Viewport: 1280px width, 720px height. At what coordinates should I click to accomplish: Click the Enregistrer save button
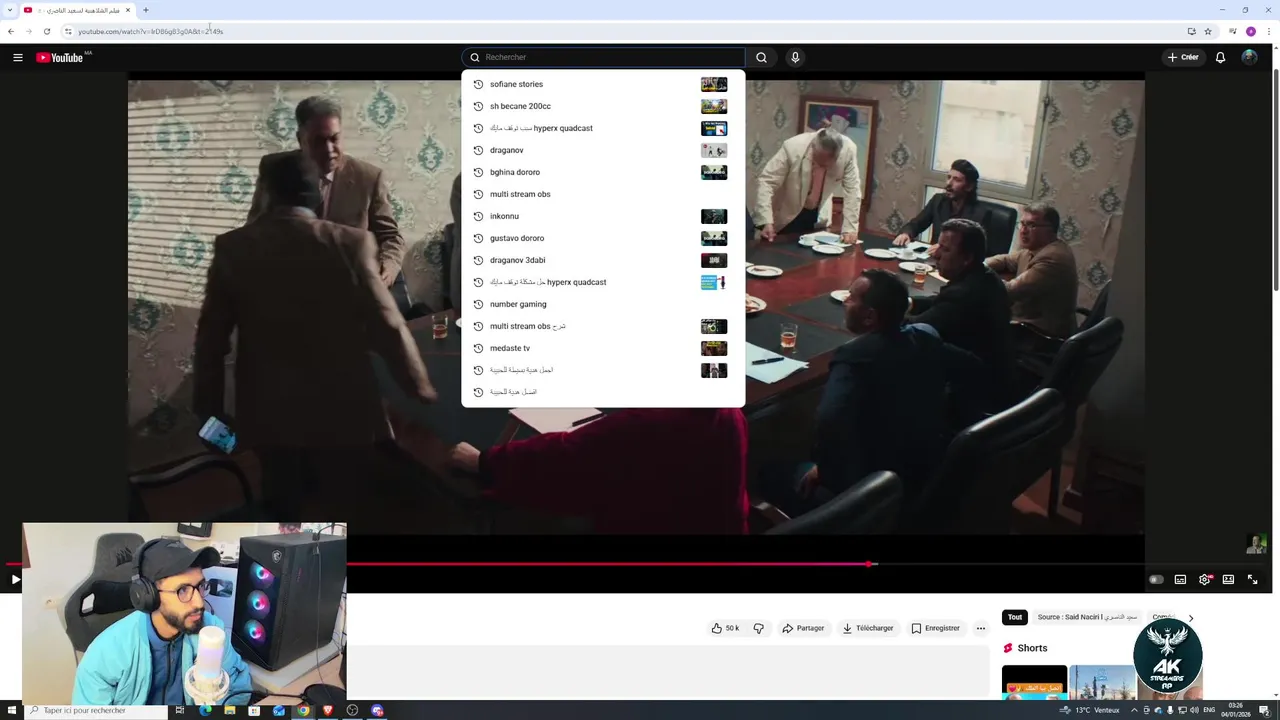click(935, 628)
